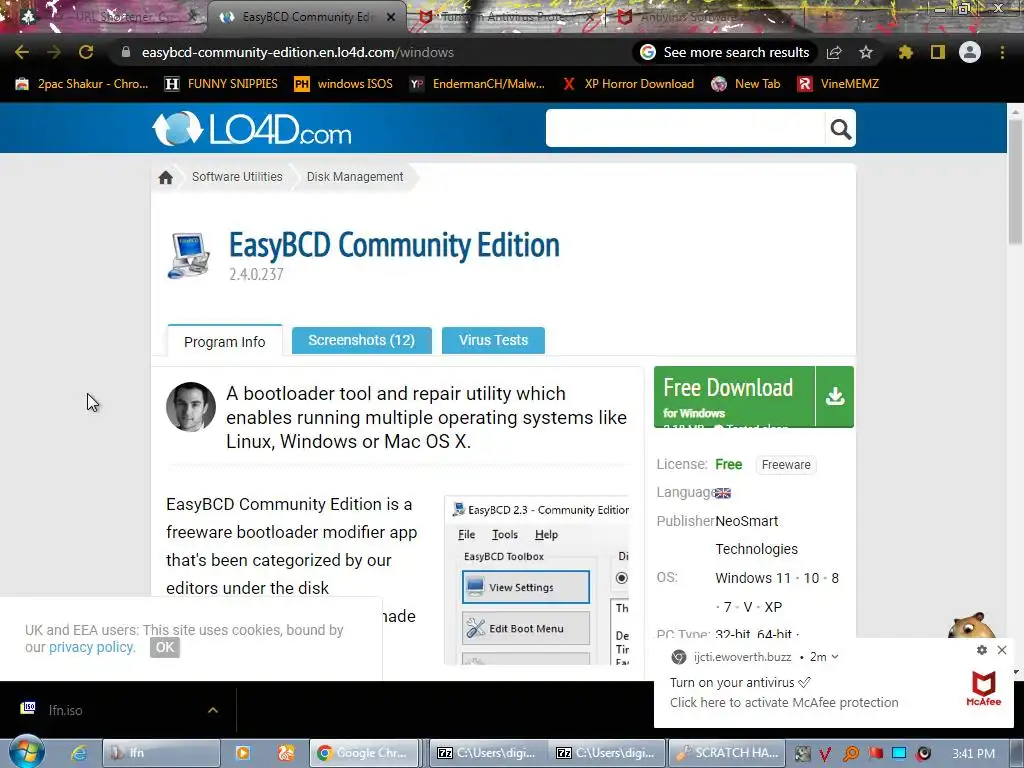Click the LO4D search input field
Screen dimensions: 1024x768
686,129
